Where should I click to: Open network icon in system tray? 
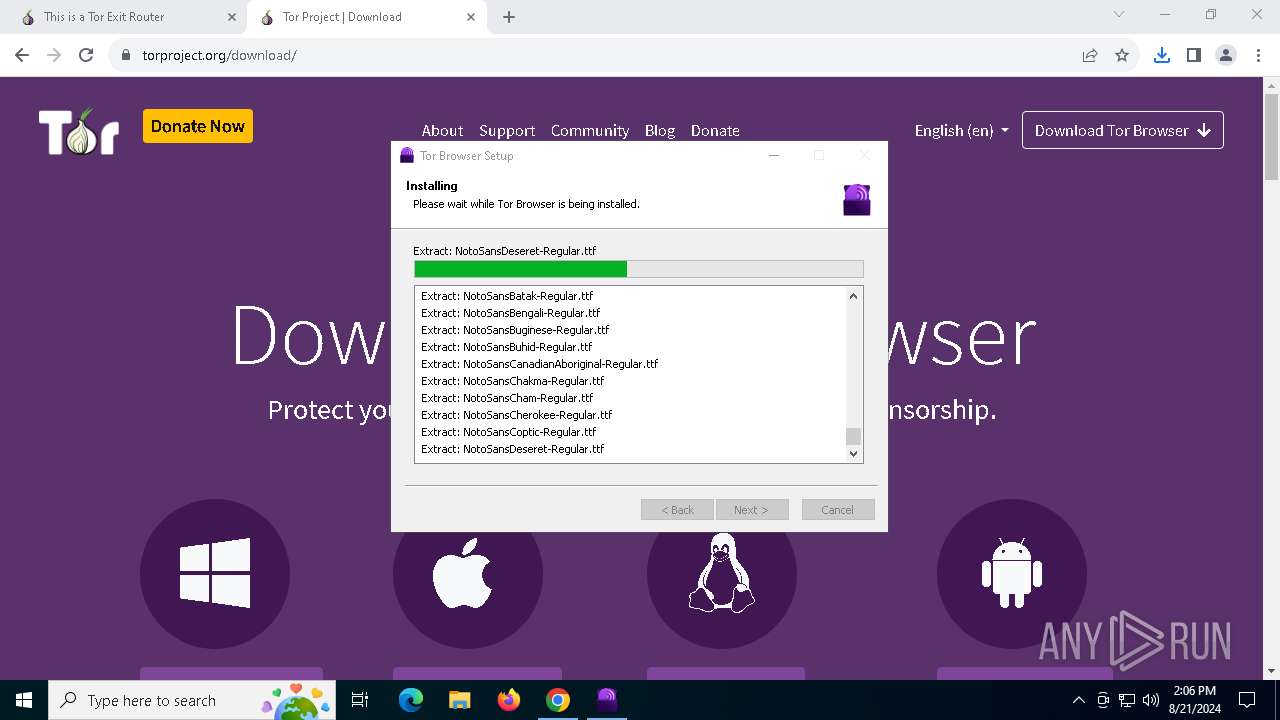[x=1127, y=700]
